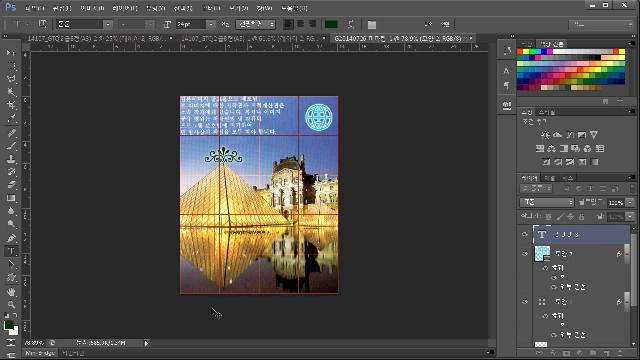The height and width of the screenshot is (360, 640).
Task: Select the Pen tool
Action: coord(11,238)
